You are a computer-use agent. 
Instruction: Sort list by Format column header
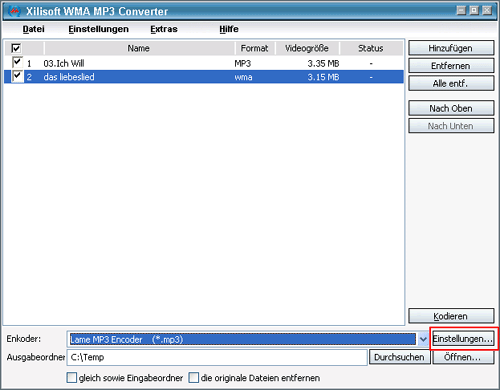255,48
